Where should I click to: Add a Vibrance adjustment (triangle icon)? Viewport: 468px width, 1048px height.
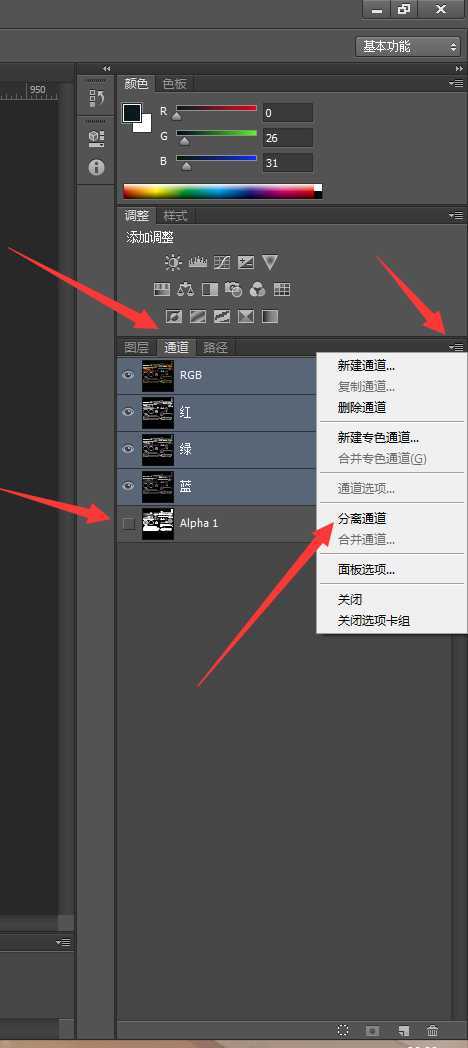[269, 263]
